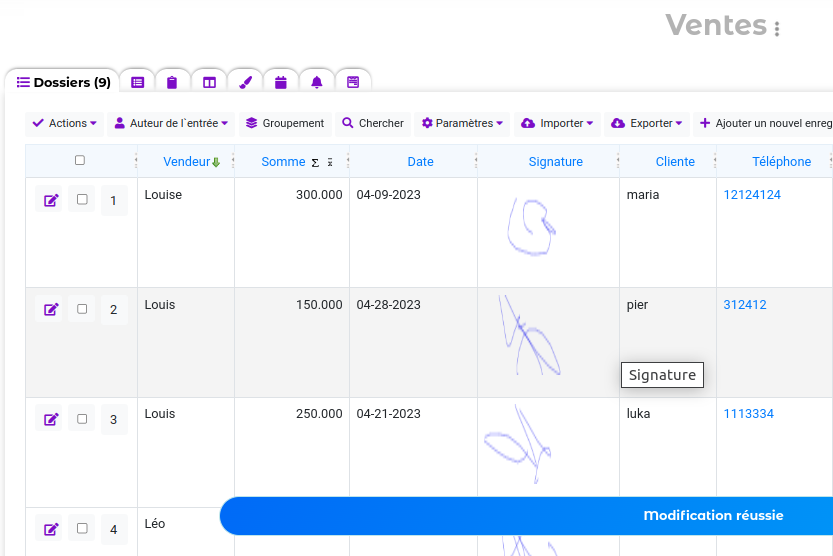Viewport: 833px width, 556px height.
Task: Edit row 1 using the pencil icon
Action: [51, 200]
